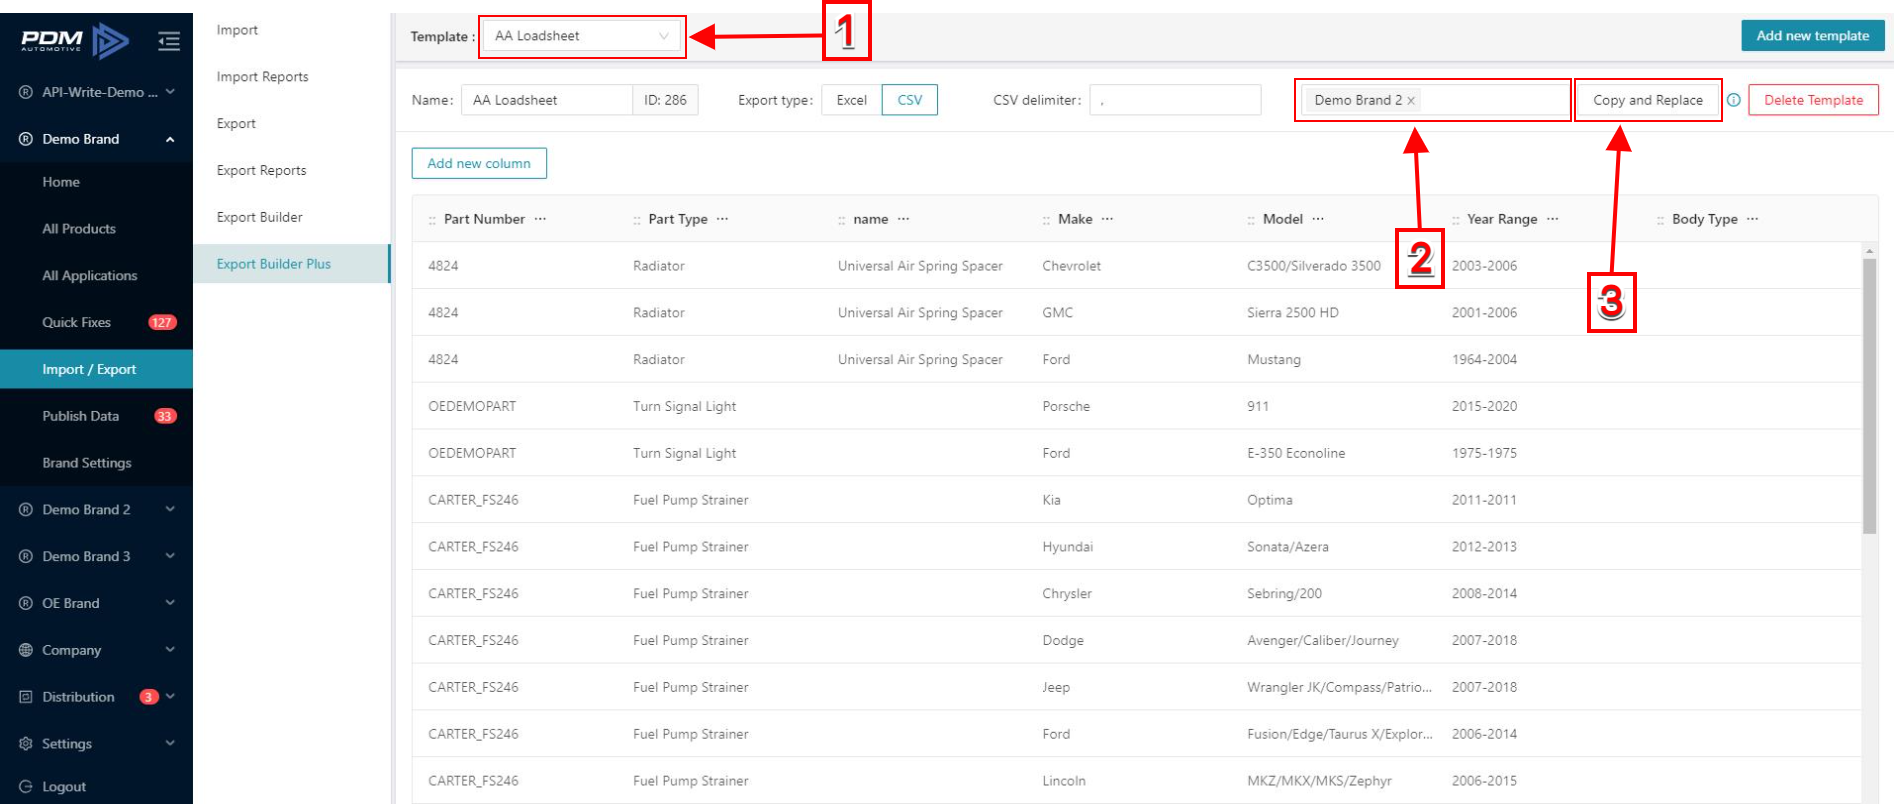Click the drag handle of Part Type column
This screenshot has height=804, width=1894.
click(x=636, y=220)
